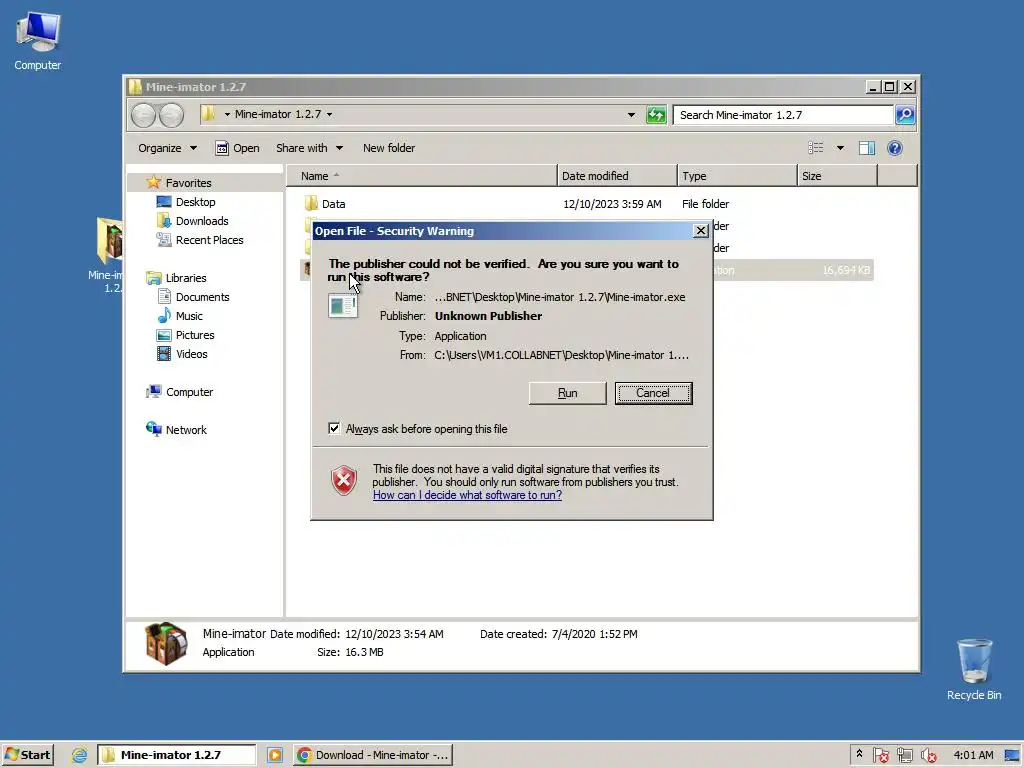Open Desktop in Favorites

tap(195, 202)
